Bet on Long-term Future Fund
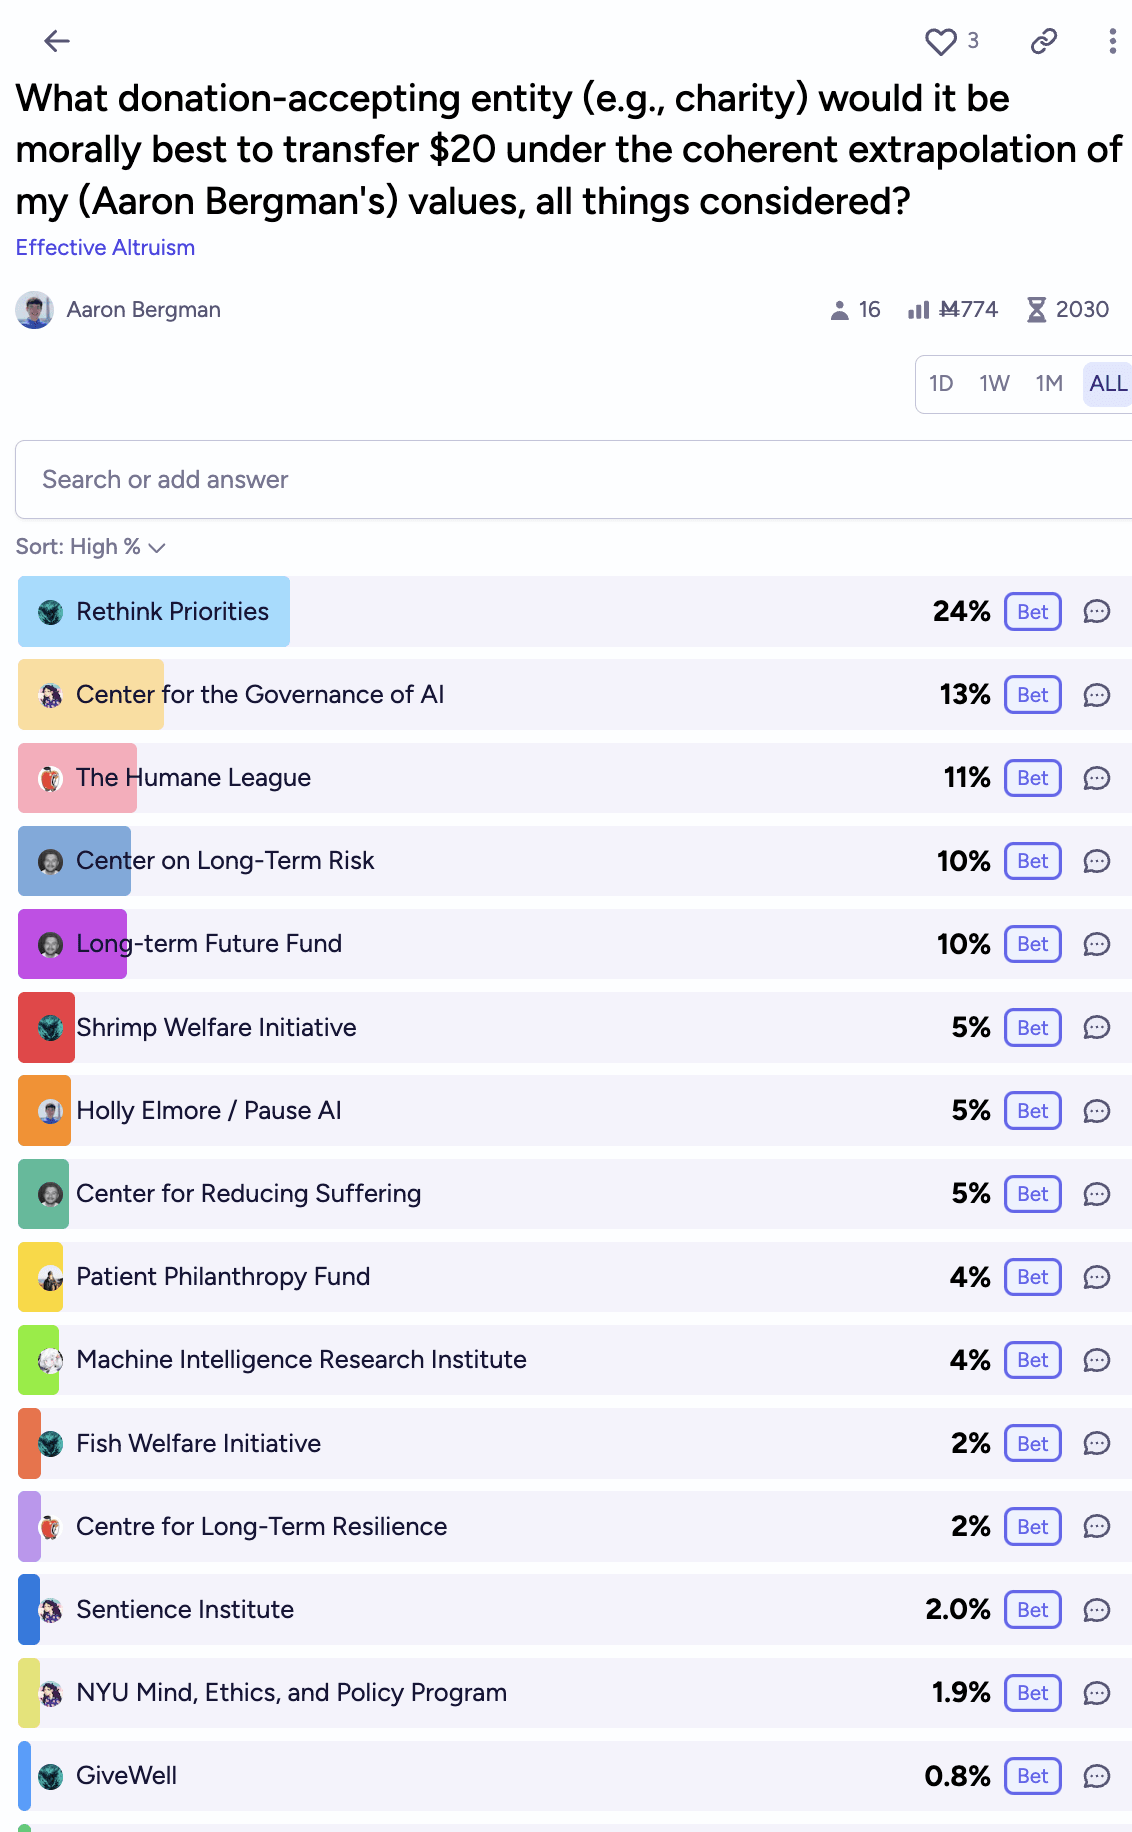 click(1033, 944)
